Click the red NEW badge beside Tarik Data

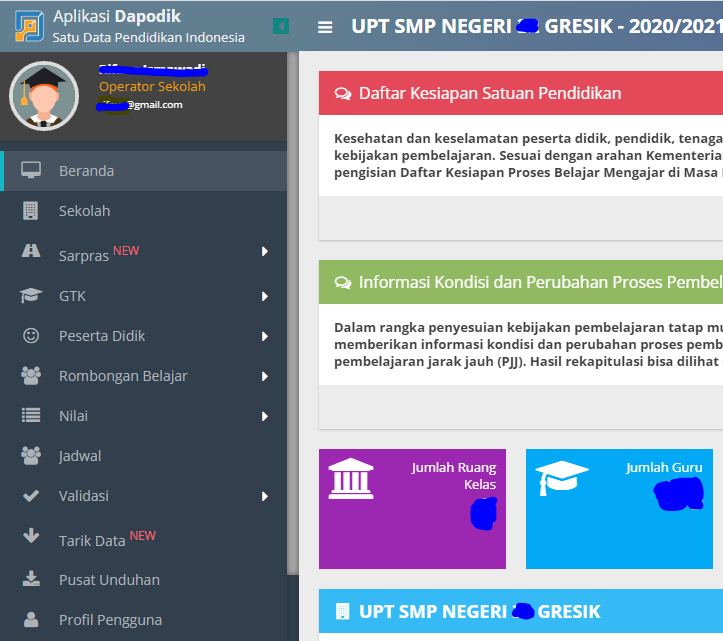click(142, 535)
